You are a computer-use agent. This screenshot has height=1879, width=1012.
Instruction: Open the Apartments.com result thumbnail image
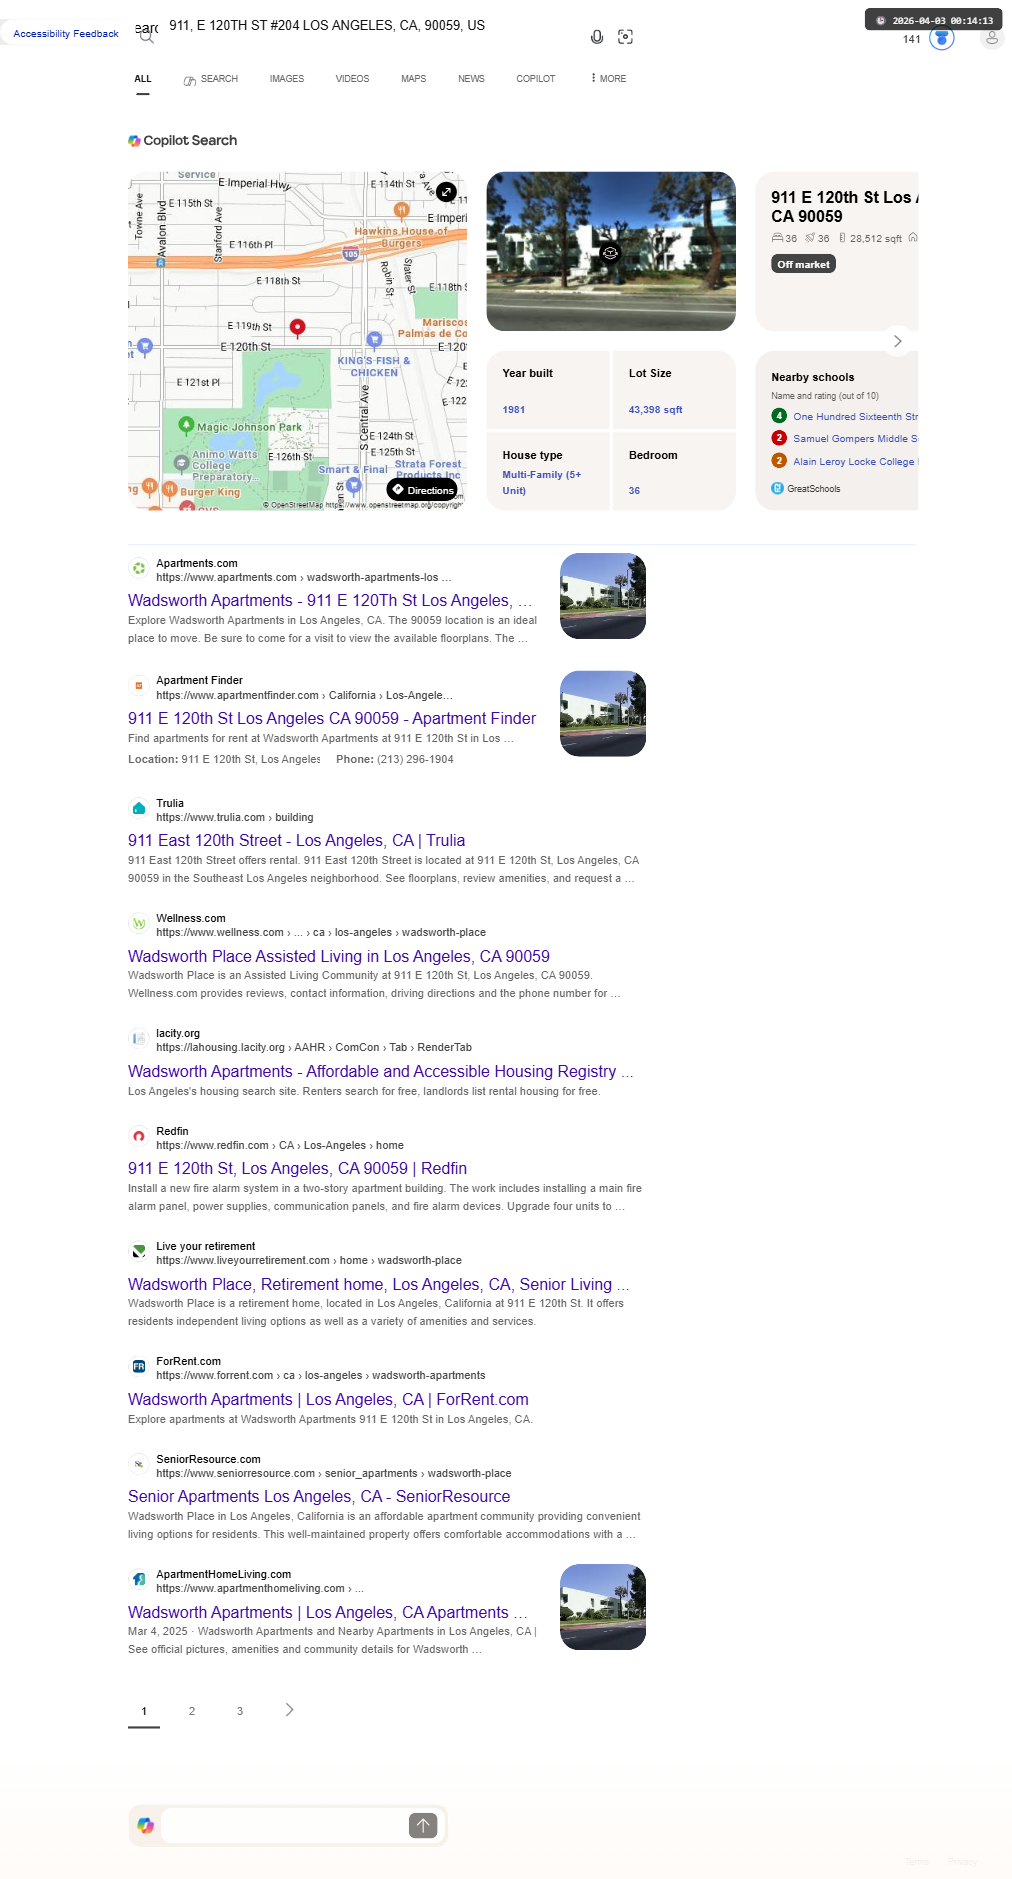[603, 596]
